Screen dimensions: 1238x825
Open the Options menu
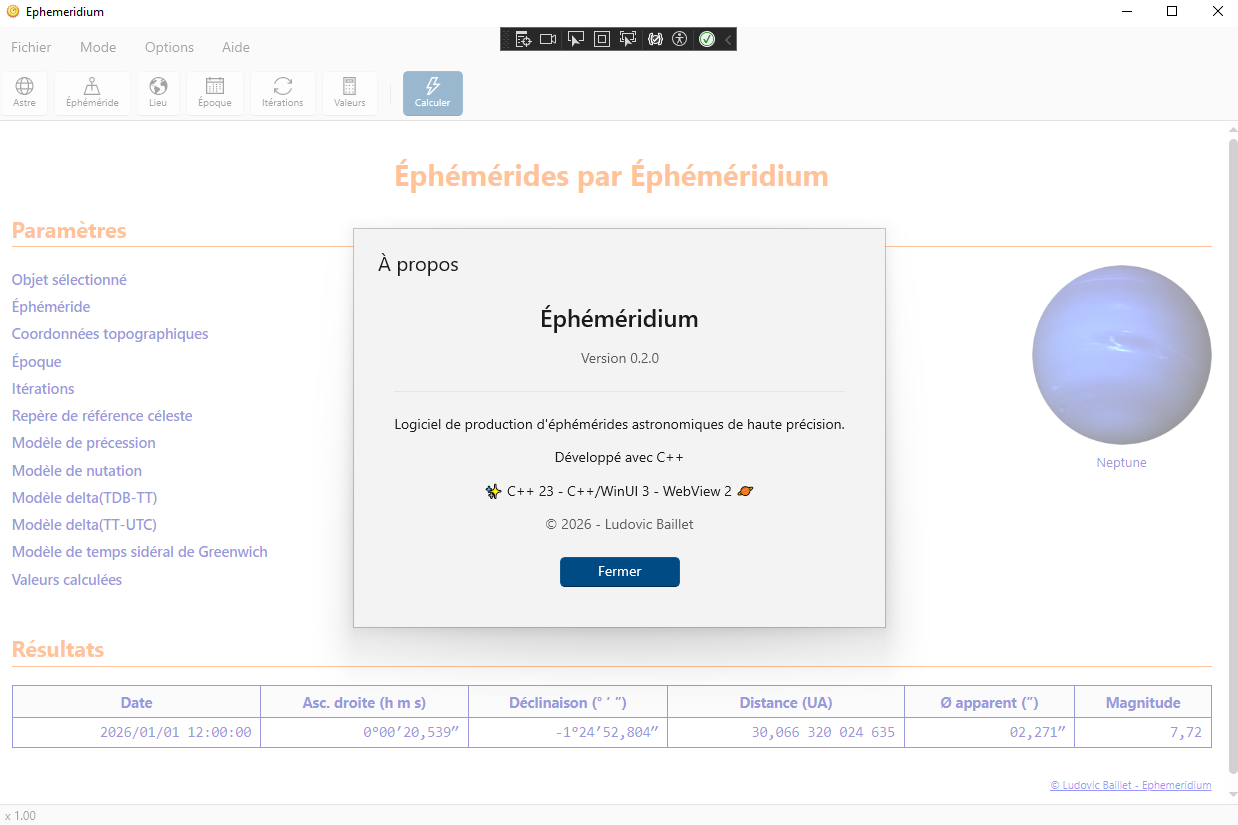[169, 47]
